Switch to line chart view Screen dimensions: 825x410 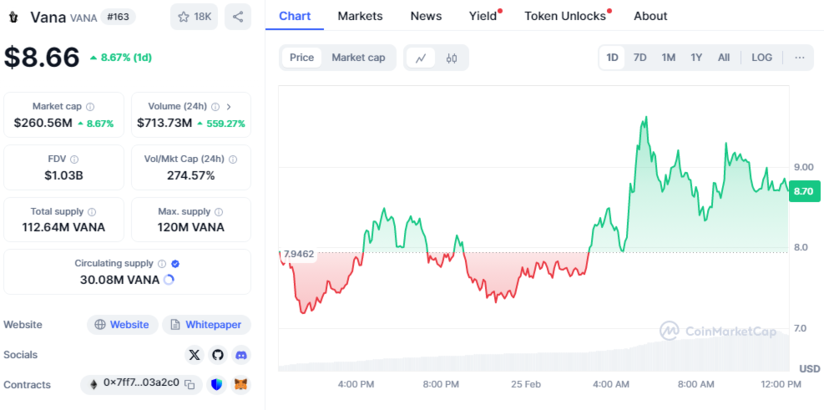421,58
